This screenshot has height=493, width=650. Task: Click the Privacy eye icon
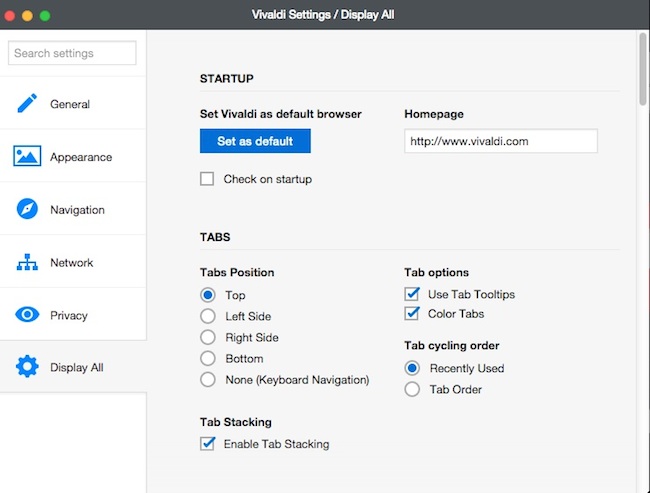[x=27, y=315]
